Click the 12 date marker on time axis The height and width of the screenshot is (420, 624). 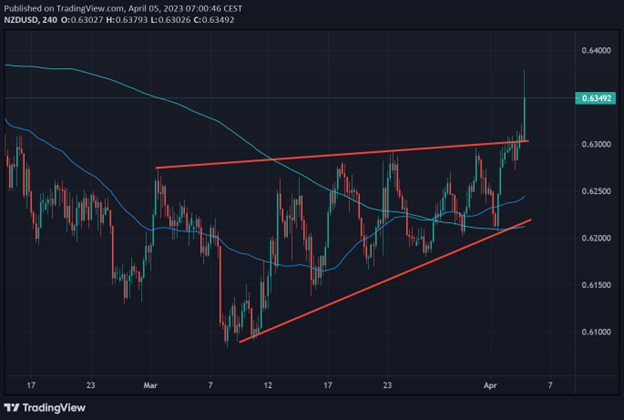click(x=267, y=383)
